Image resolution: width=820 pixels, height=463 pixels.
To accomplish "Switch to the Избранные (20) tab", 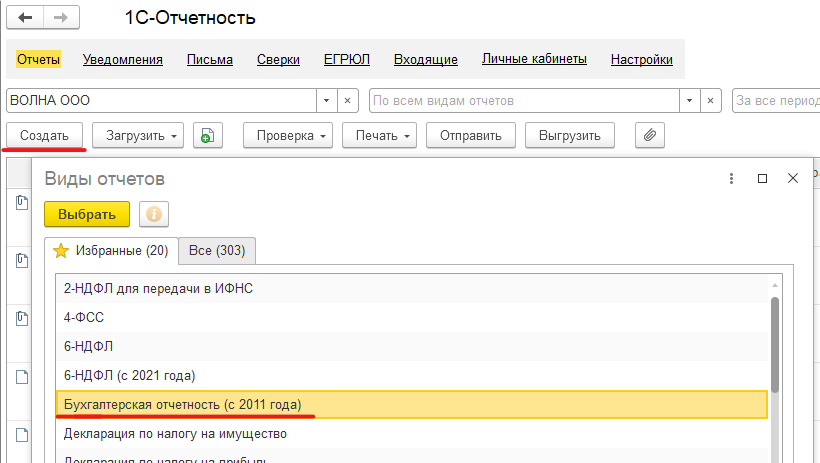I will pyautogui.click(x=111, y=251).
